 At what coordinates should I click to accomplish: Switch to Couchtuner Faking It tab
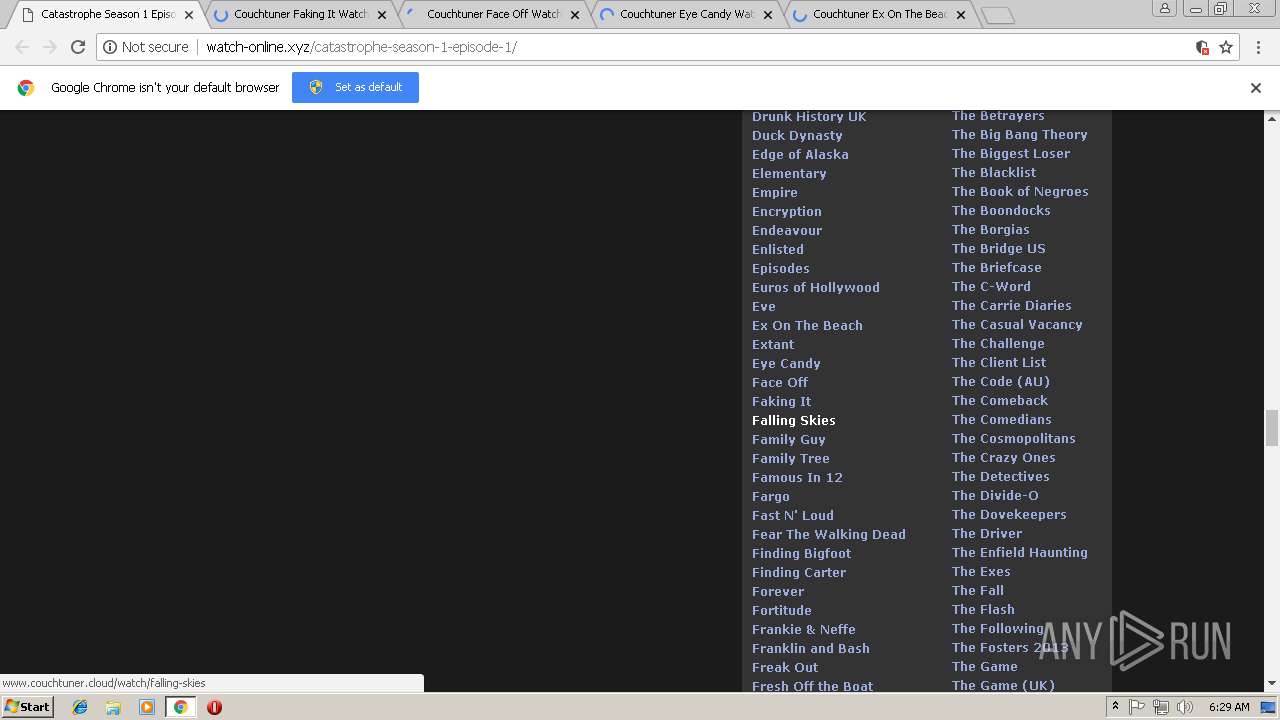[x=300, y=15]
